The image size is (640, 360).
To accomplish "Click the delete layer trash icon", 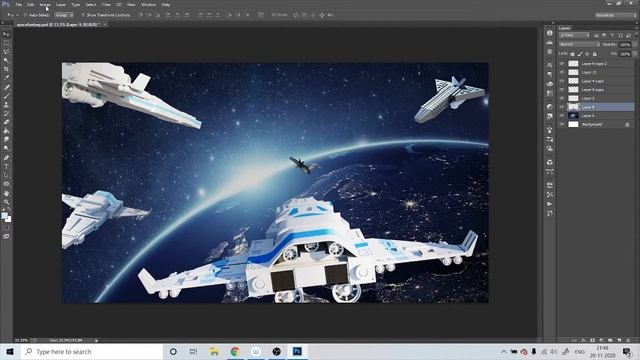I will [x=628, y=340].
